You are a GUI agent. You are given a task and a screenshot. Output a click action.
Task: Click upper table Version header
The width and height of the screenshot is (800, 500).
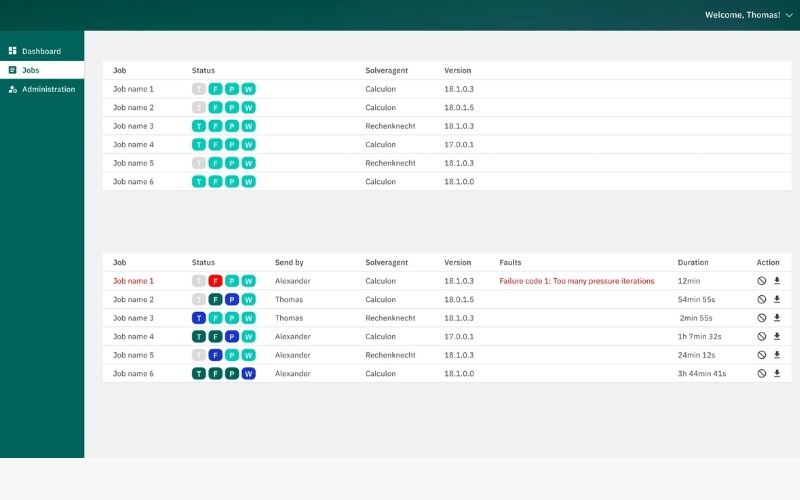point(458,70)
